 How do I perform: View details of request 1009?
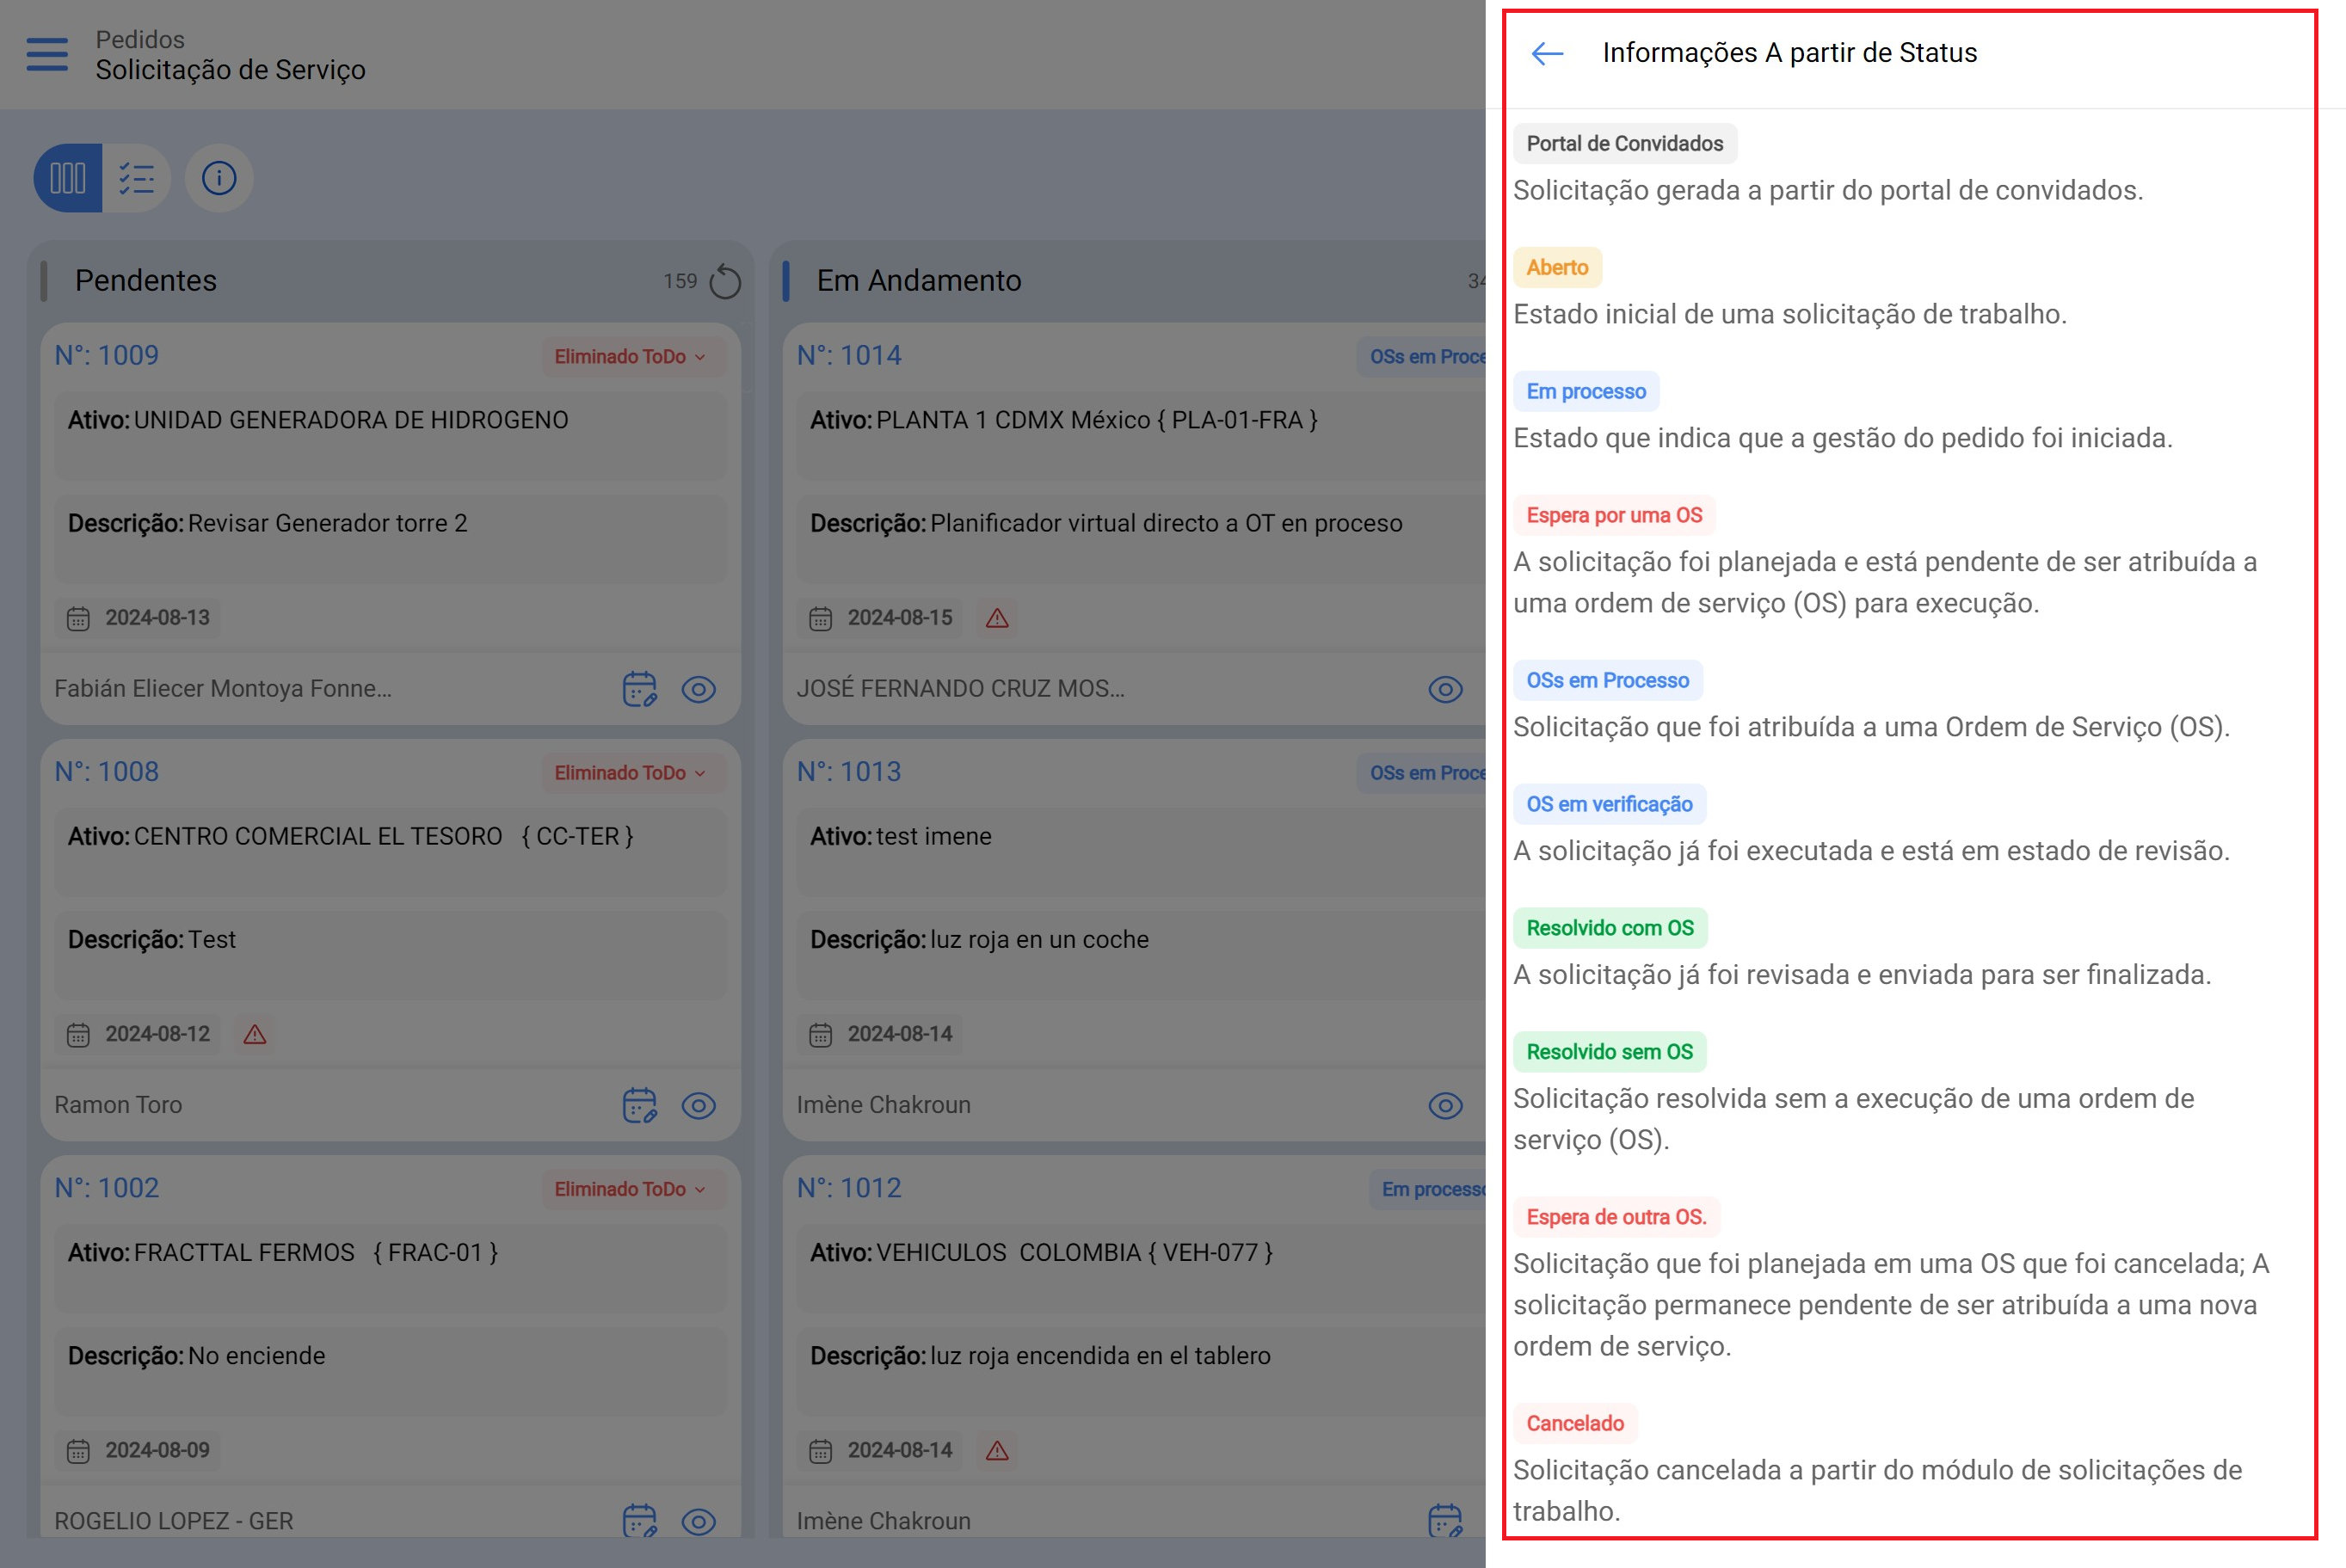tap(699, 689)
